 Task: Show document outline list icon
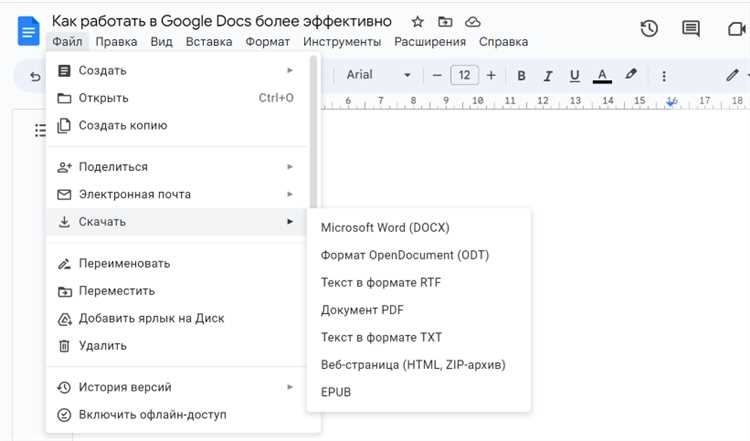click(x=40, y=130)
